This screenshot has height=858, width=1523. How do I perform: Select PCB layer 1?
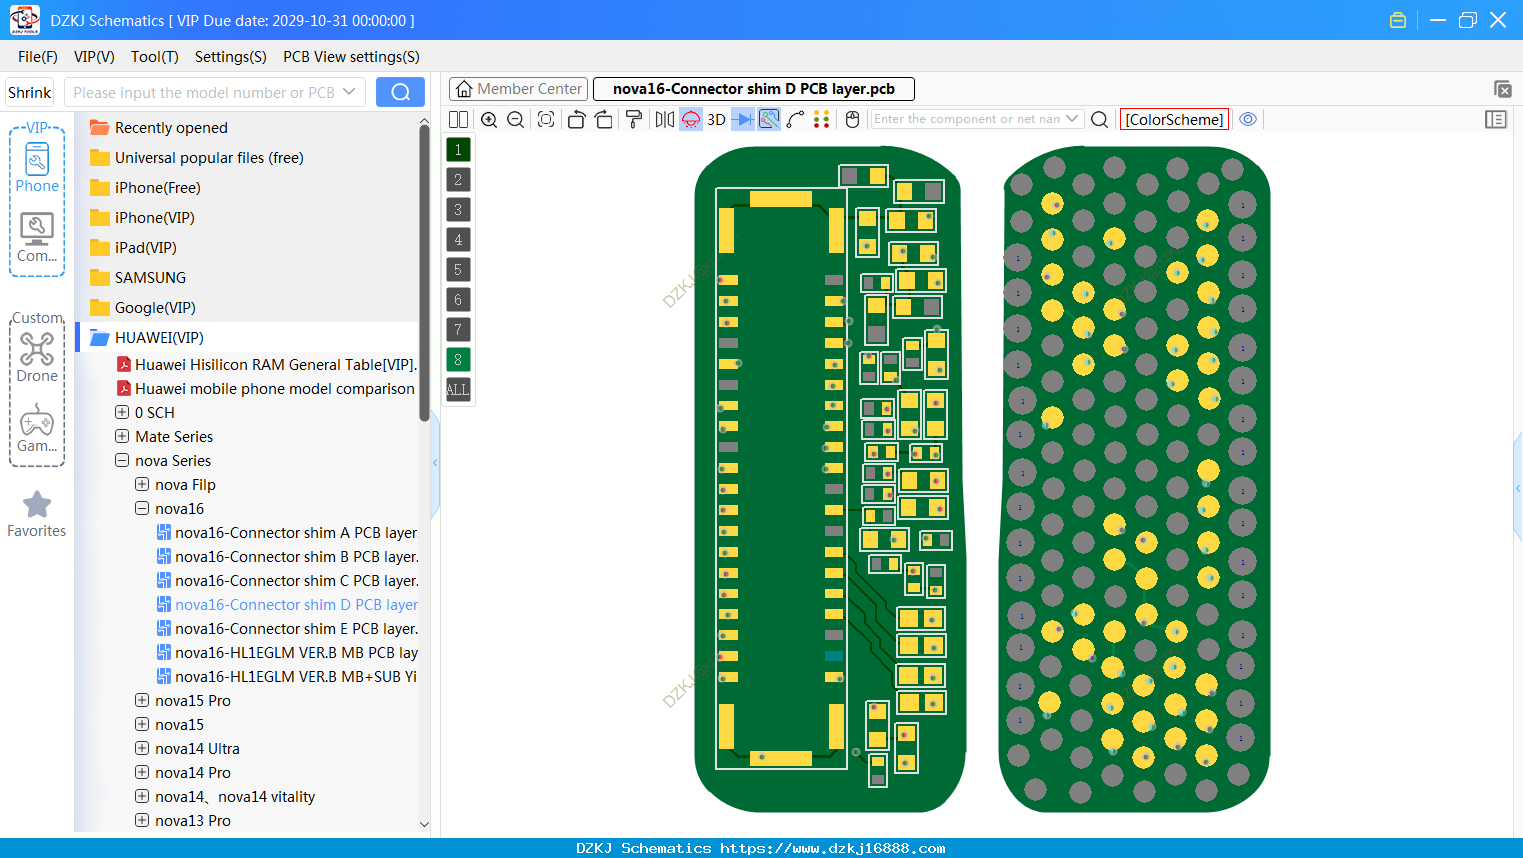(x=458, y=149)
